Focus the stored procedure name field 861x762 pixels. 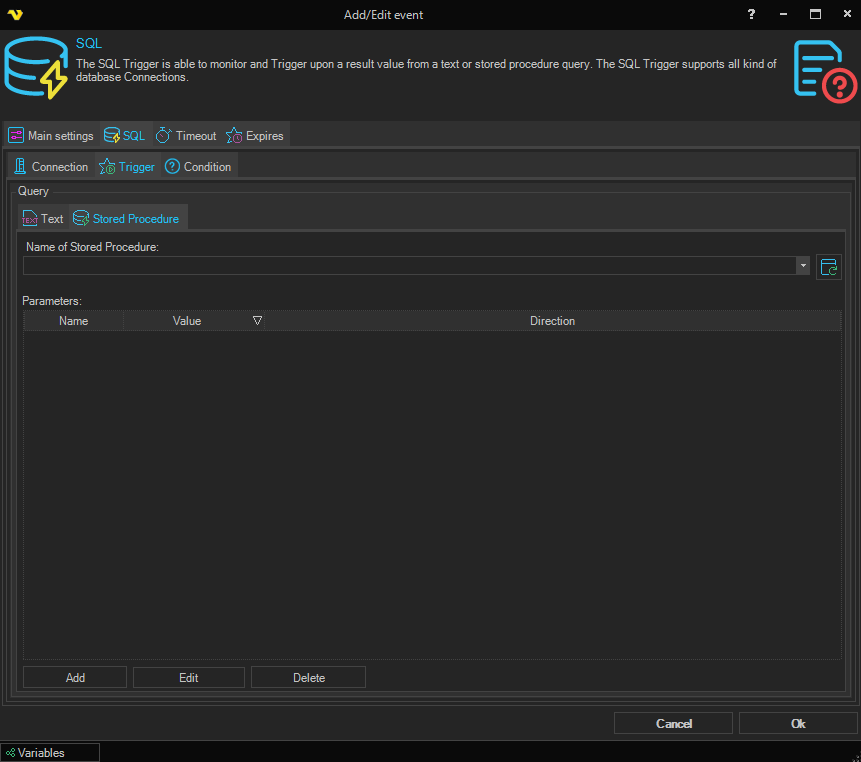408,266
